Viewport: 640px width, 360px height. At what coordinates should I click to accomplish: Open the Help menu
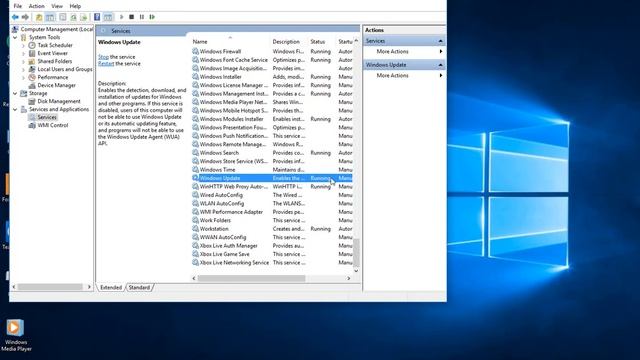tap(75, 6)
